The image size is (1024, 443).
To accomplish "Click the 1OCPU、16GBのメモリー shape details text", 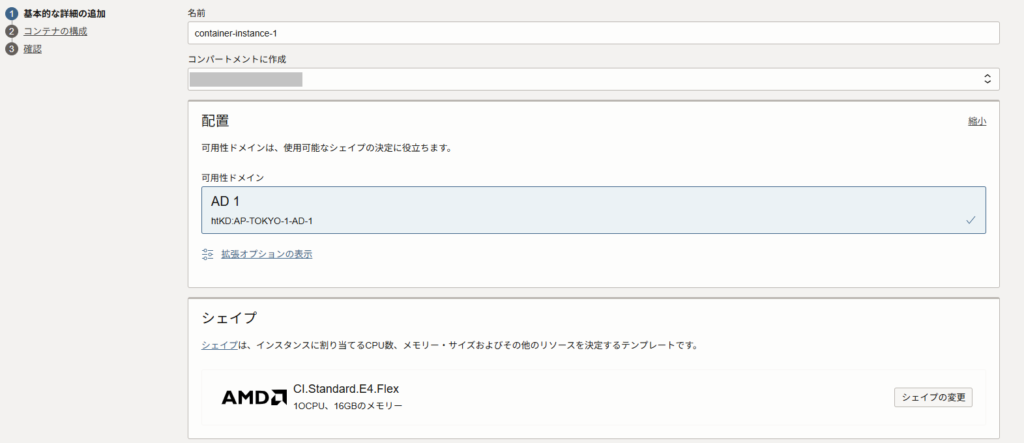I will pos(348,406).
